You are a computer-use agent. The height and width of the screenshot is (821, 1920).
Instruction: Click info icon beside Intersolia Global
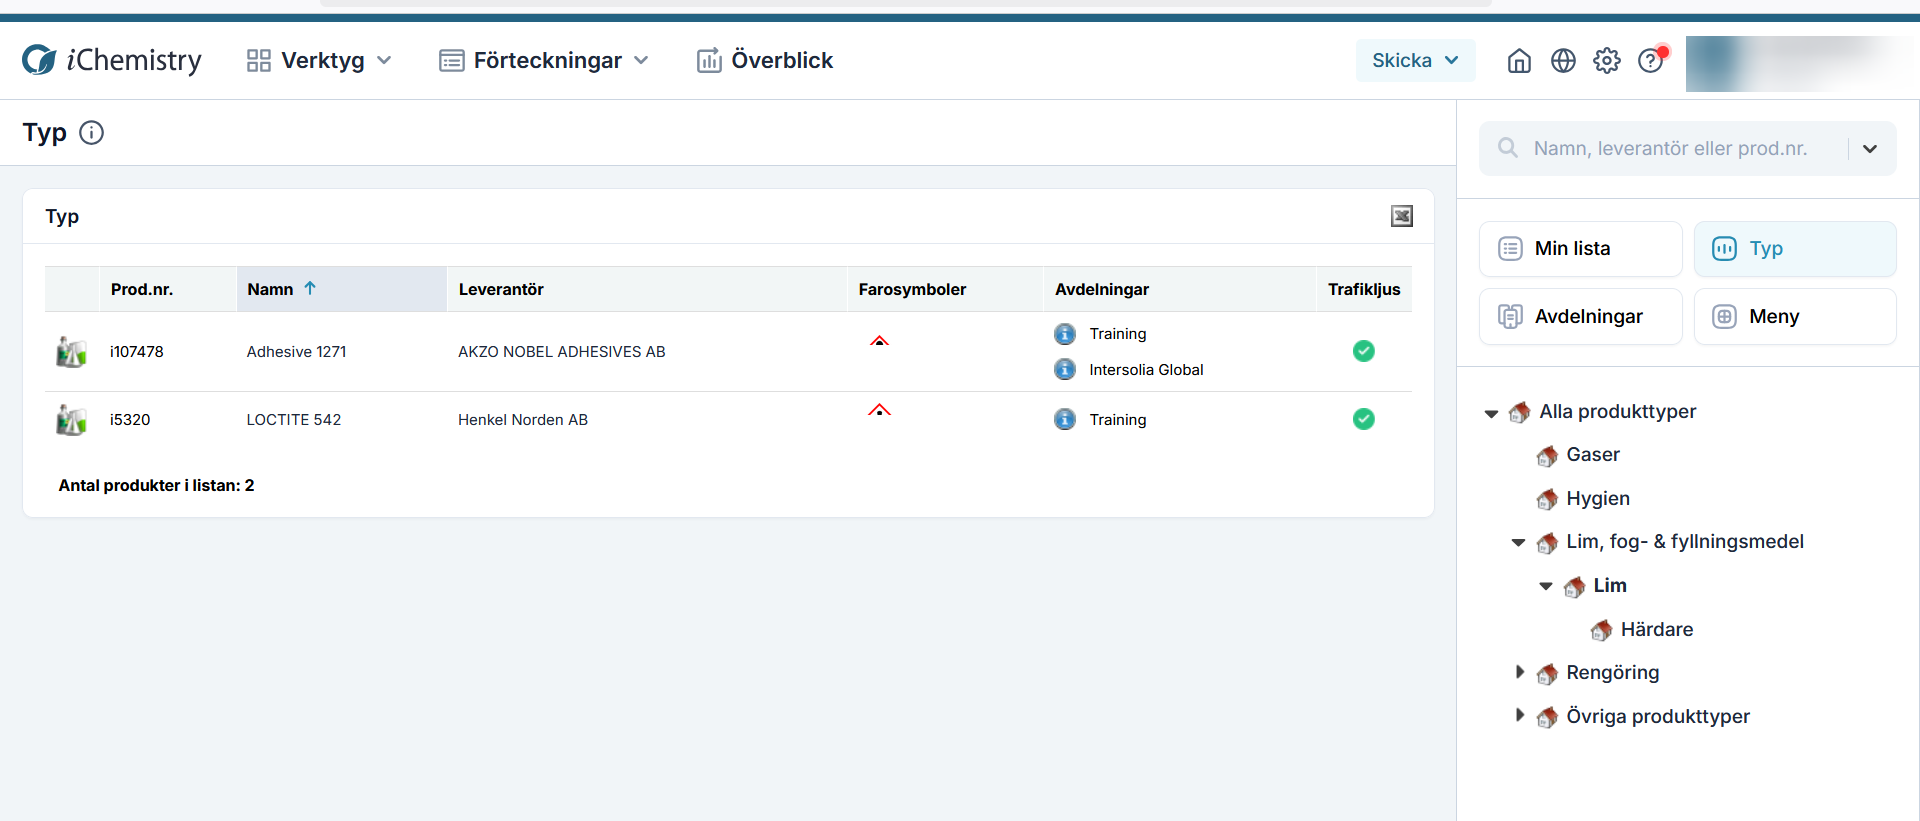(1065, 370)
